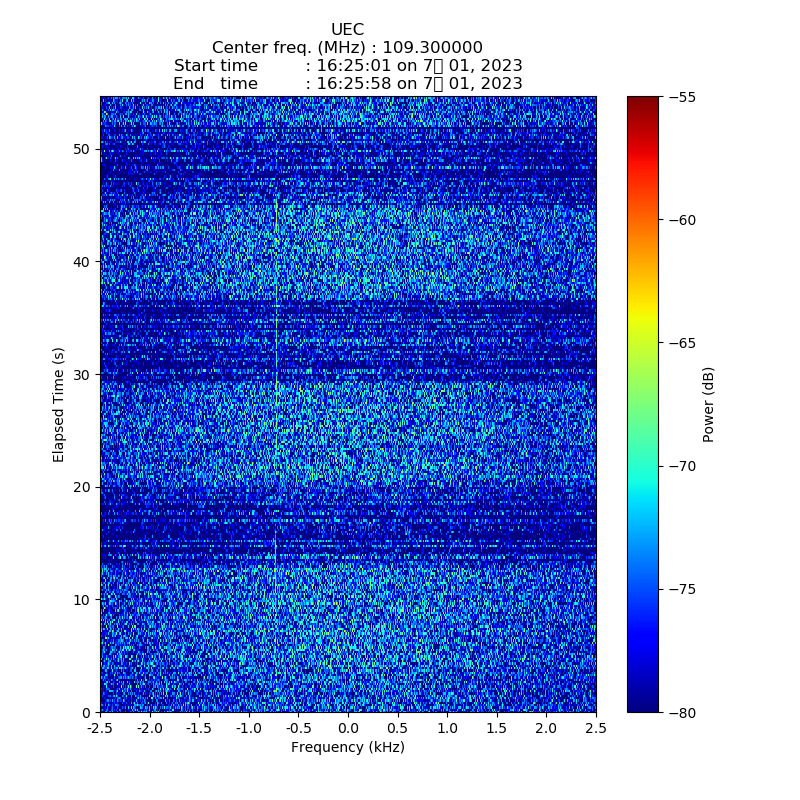Click the 30 elapsed time tick label
The height and width of the screenshot is (800, 800).
(x=81, y=374)
